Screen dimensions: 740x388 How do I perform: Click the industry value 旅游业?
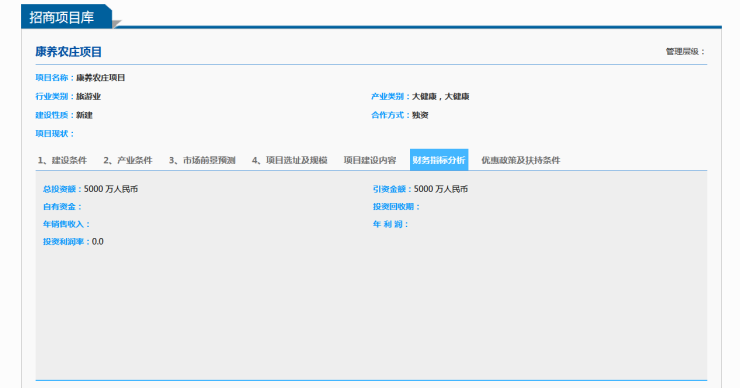[x=88, y=97]
